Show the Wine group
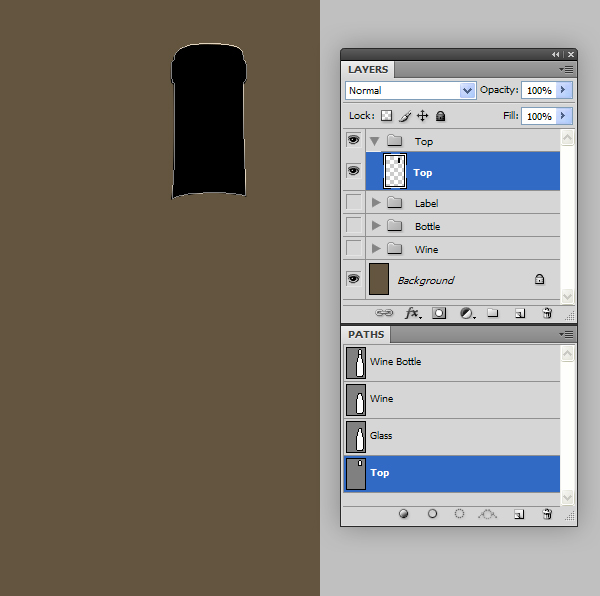 354,248
